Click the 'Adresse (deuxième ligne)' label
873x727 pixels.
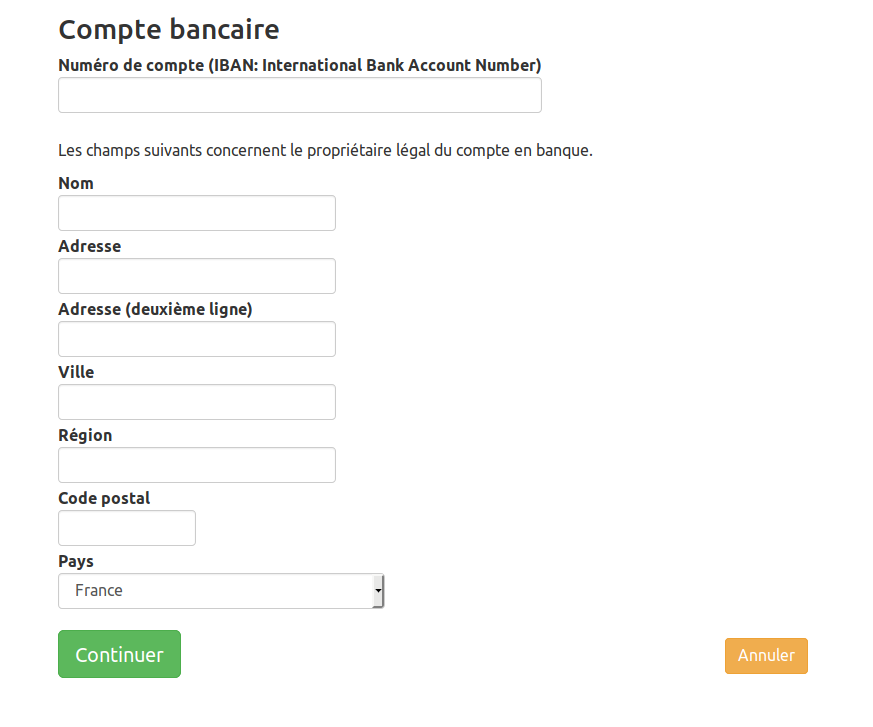pos(155,309)
